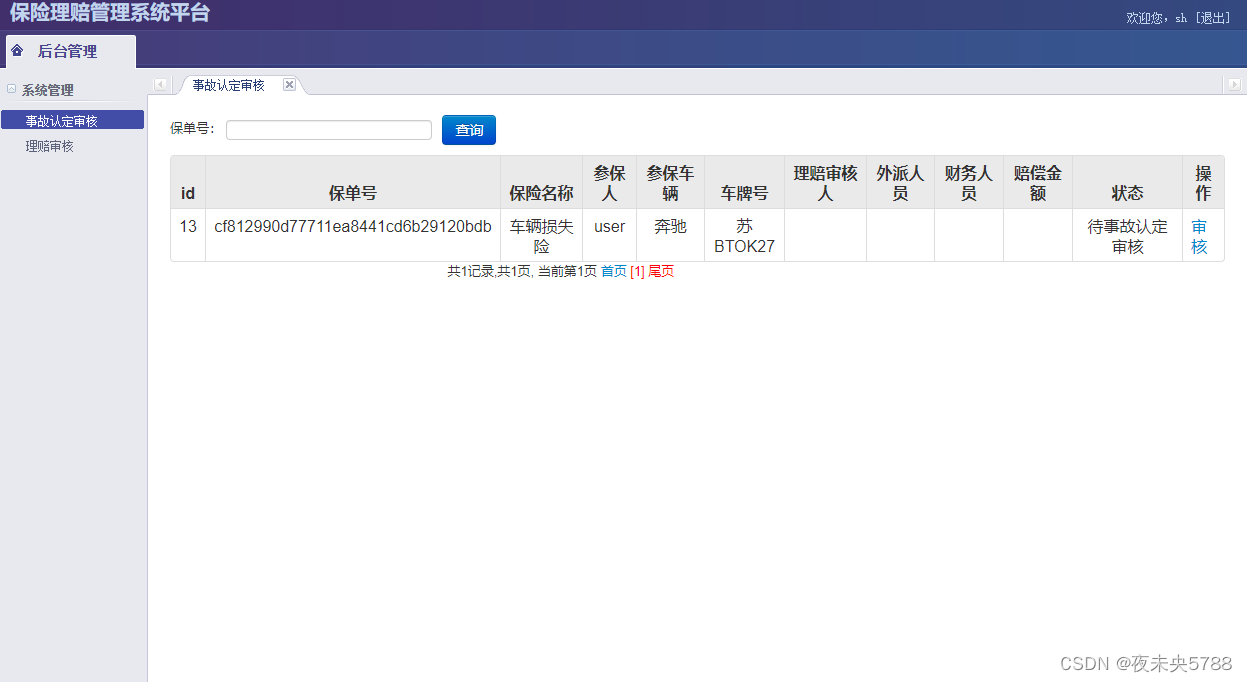The image size is (1247, 682).
Task: Click the 退出 logout link
Action: click(1213, 18)
